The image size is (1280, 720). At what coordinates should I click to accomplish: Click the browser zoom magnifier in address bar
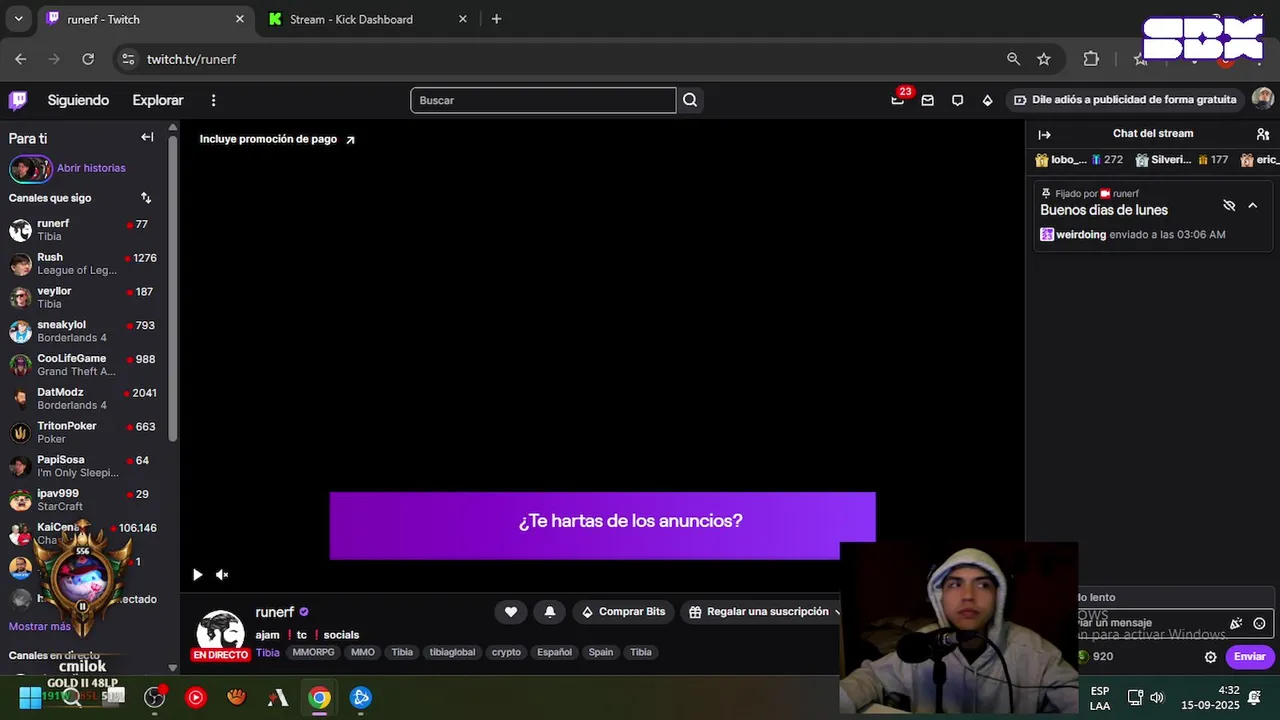tap(1014, 59)
